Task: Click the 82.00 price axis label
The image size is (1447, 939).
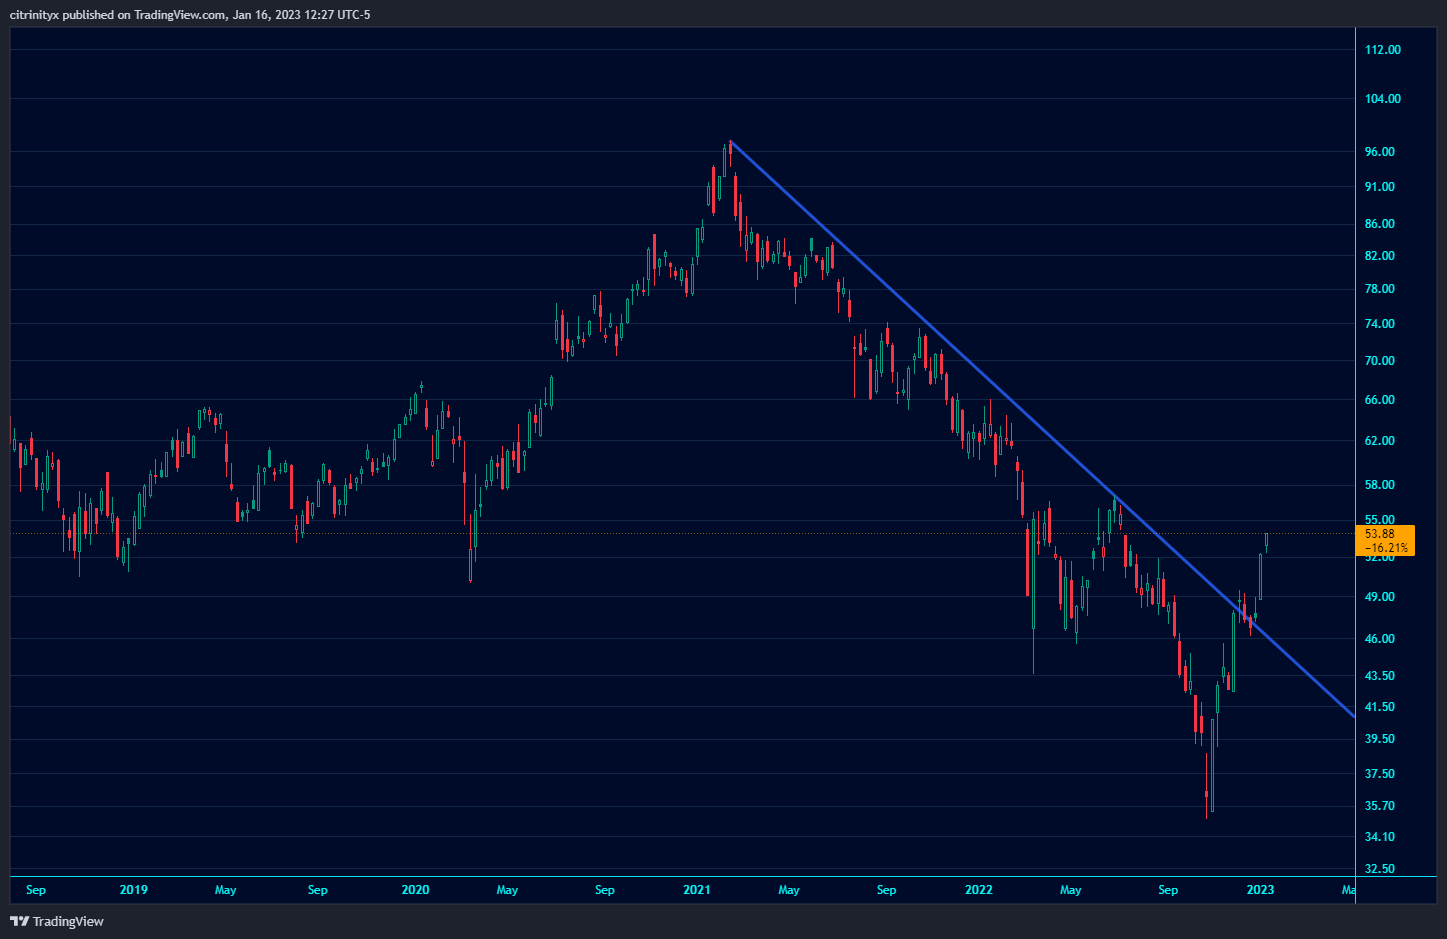Action: [1380, 256]
